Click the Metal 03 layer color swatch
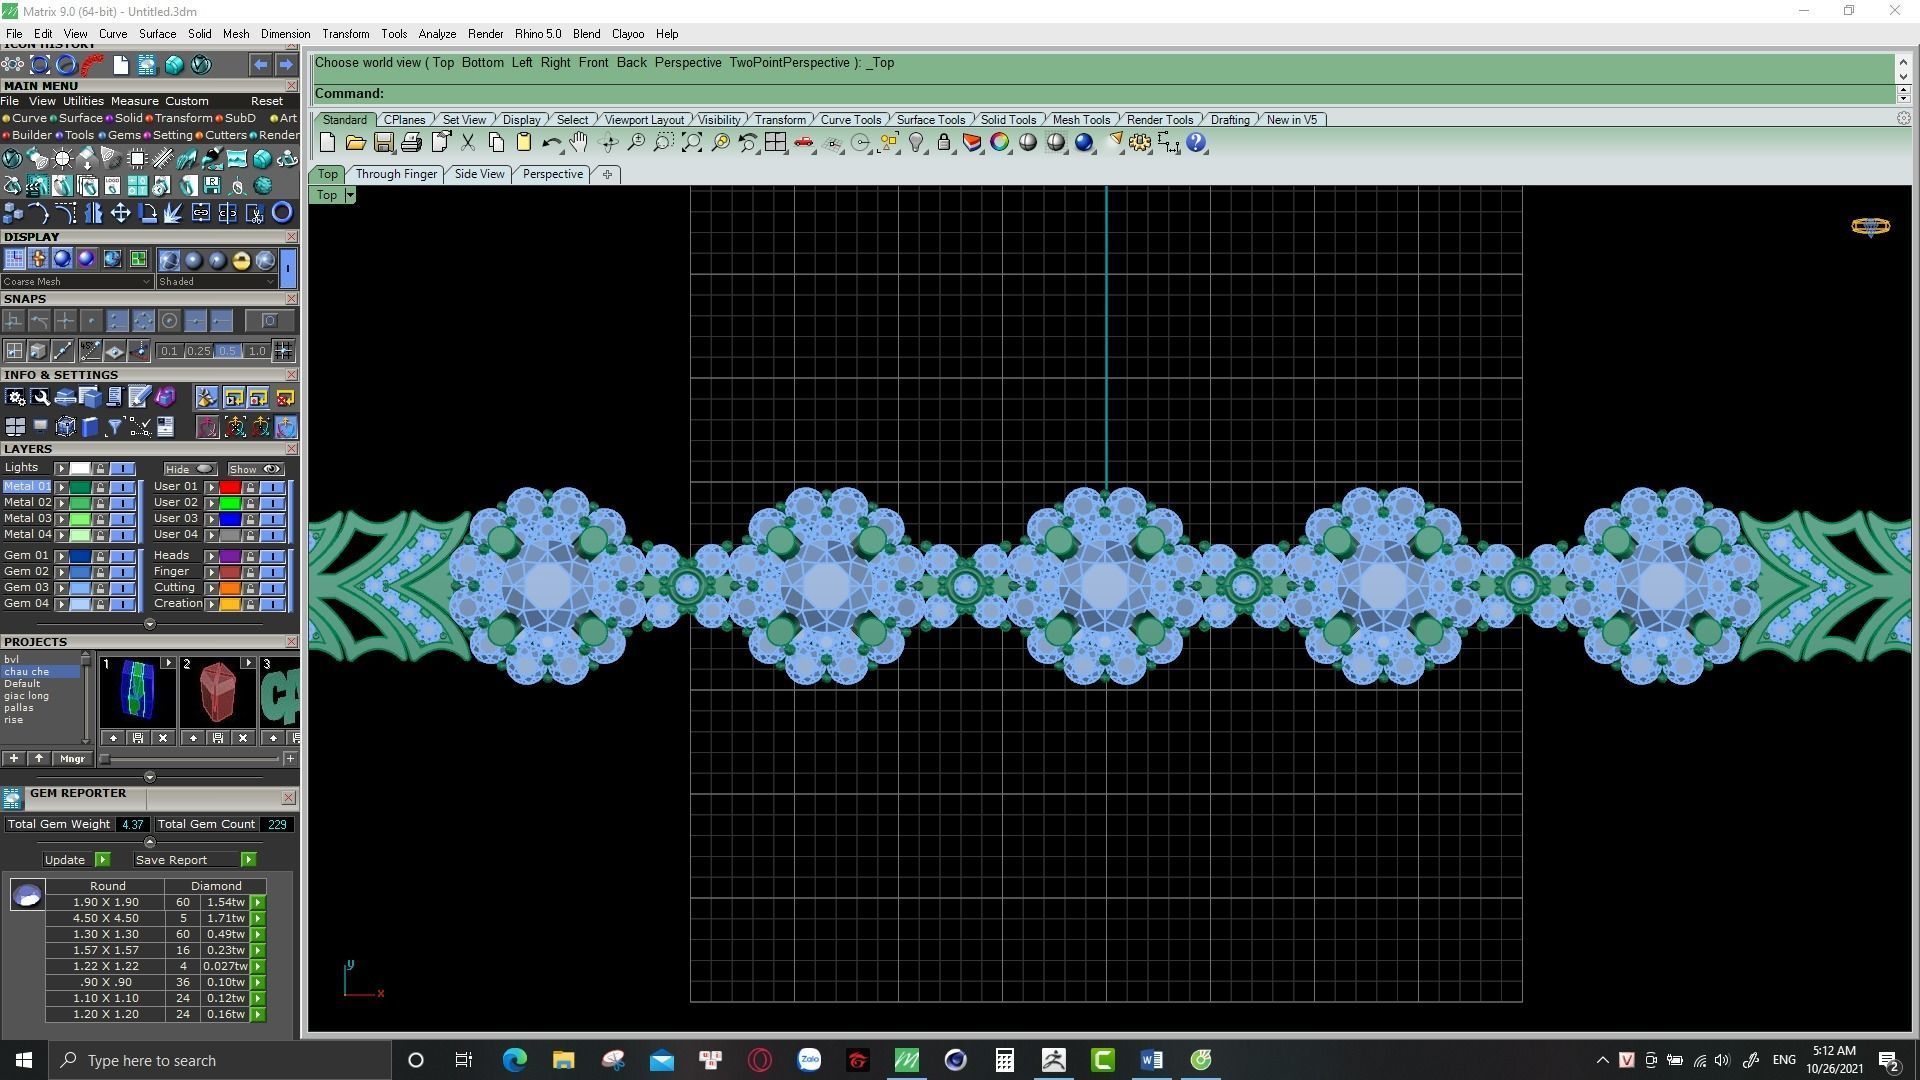Viewport: 1920px width, 1080px height. click(80, 519)
